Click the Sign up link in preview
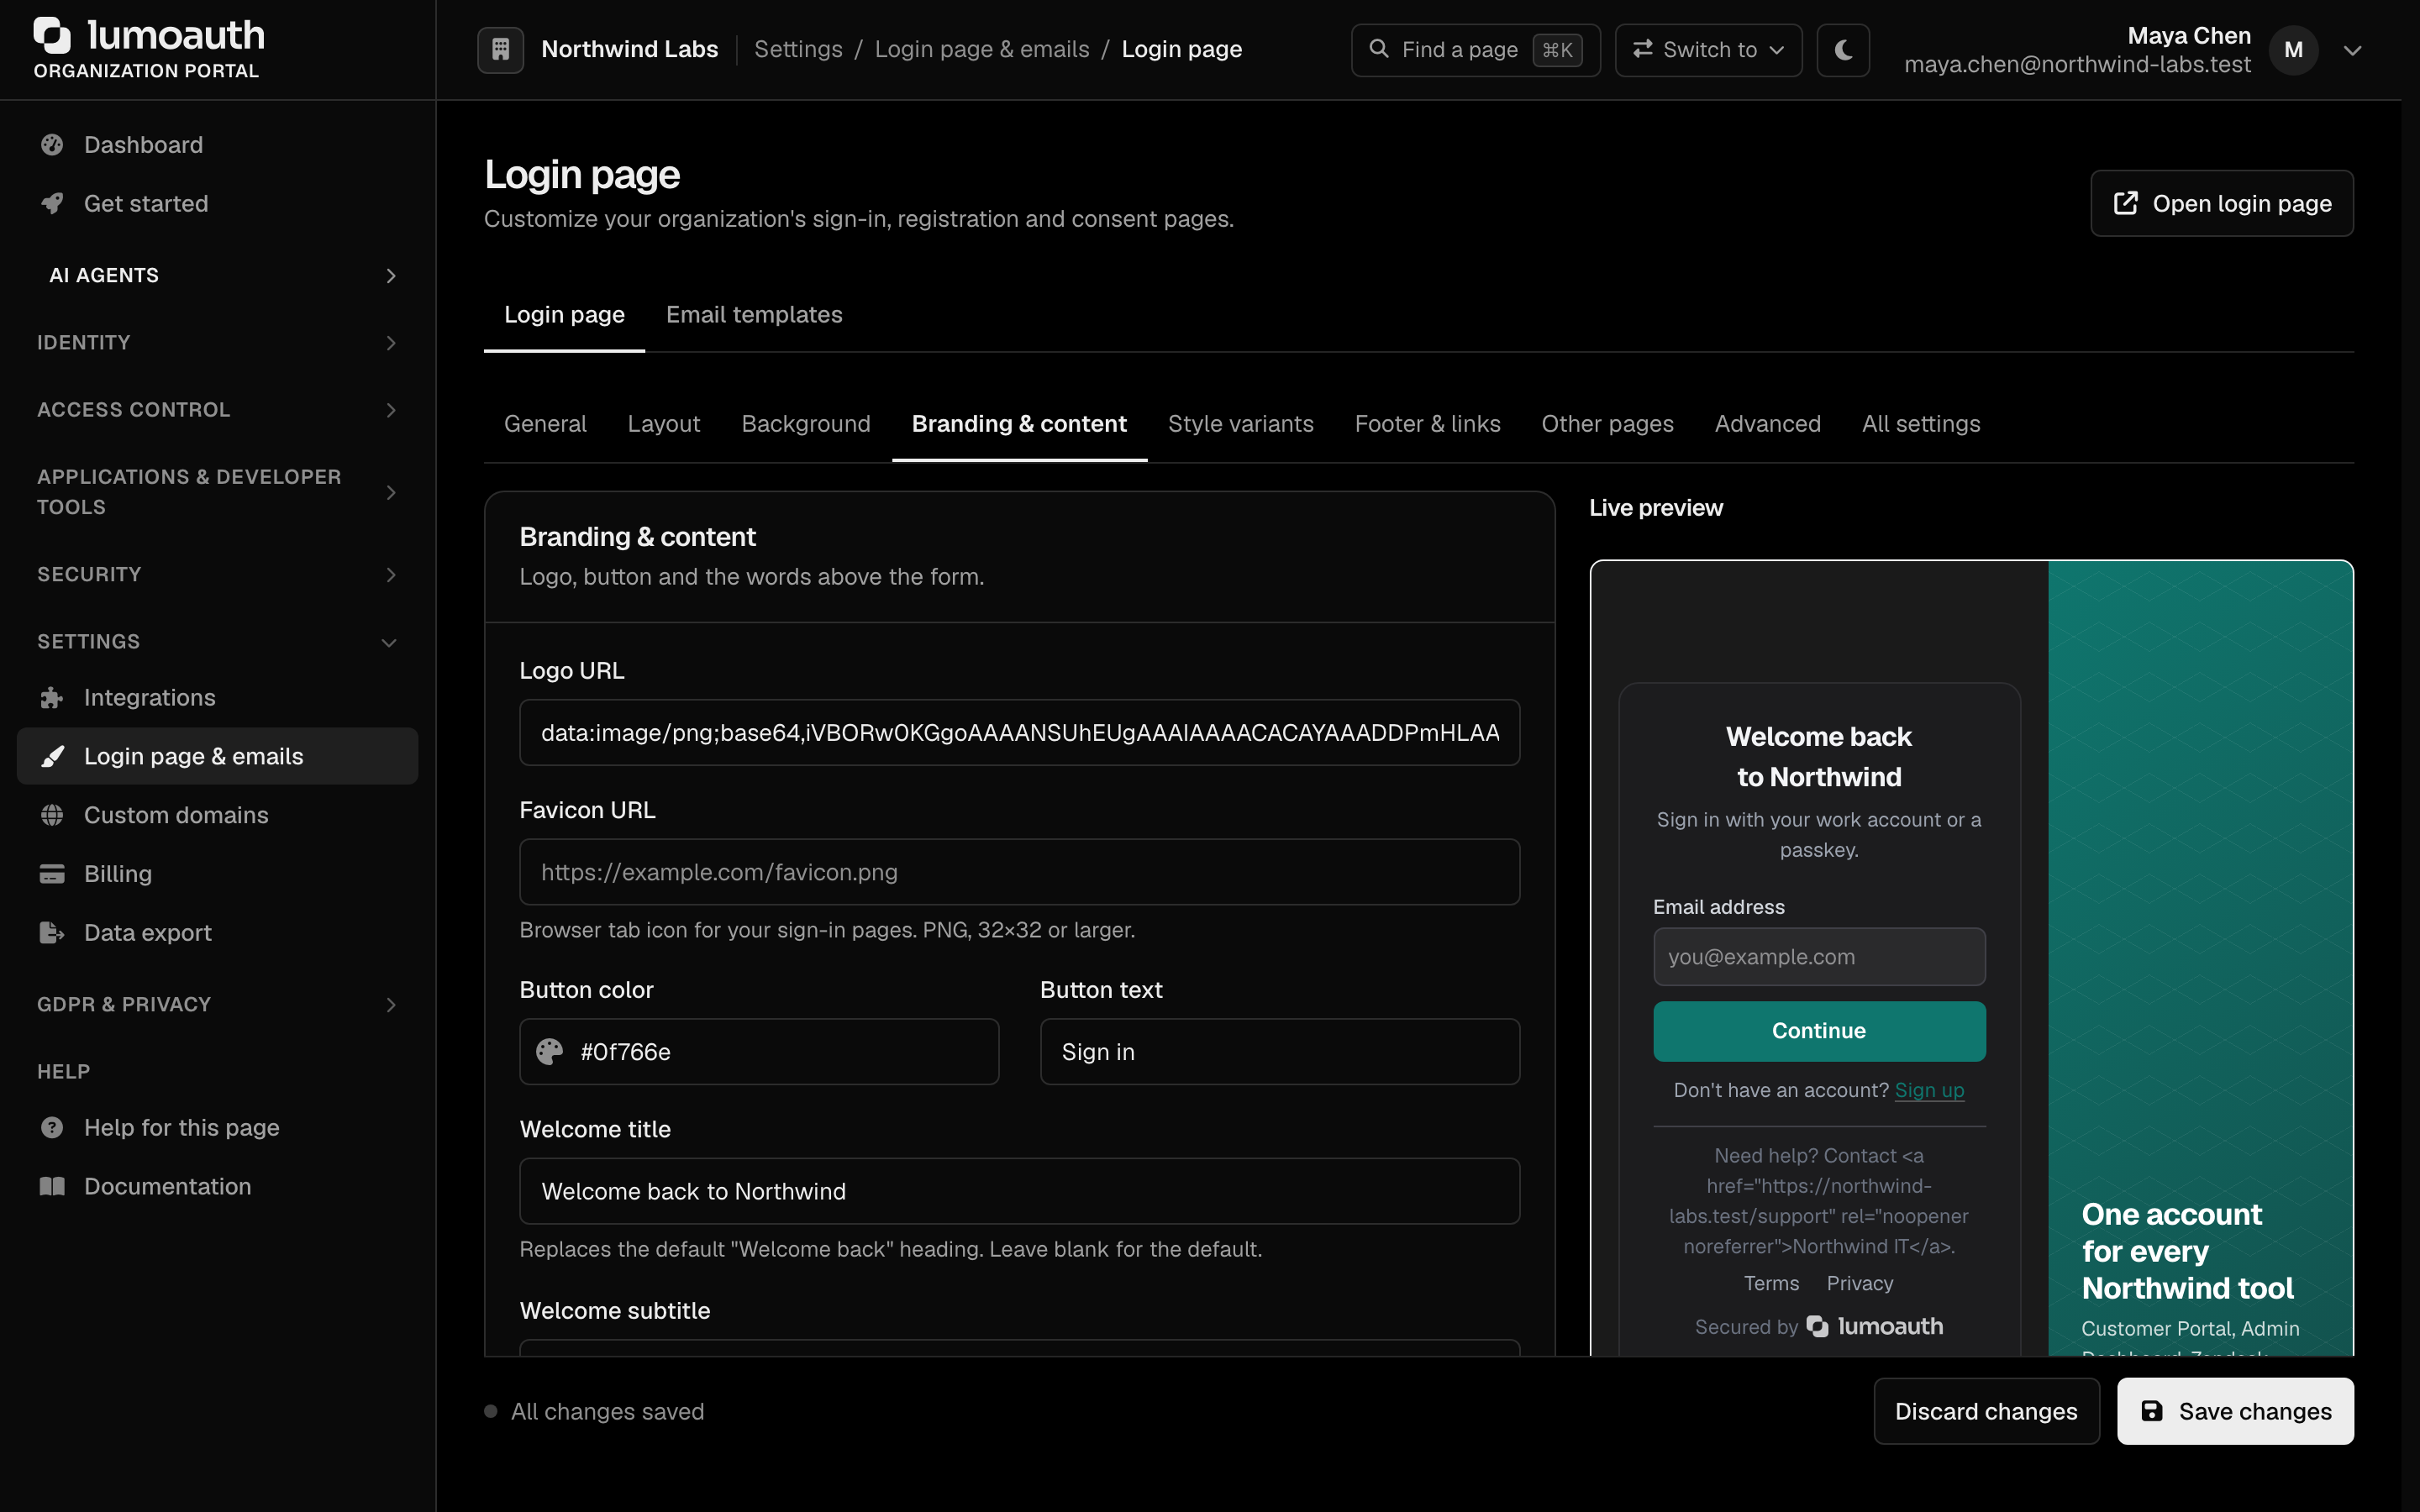This screenshot has width=2420, height=1512. coord(1929,1090)
